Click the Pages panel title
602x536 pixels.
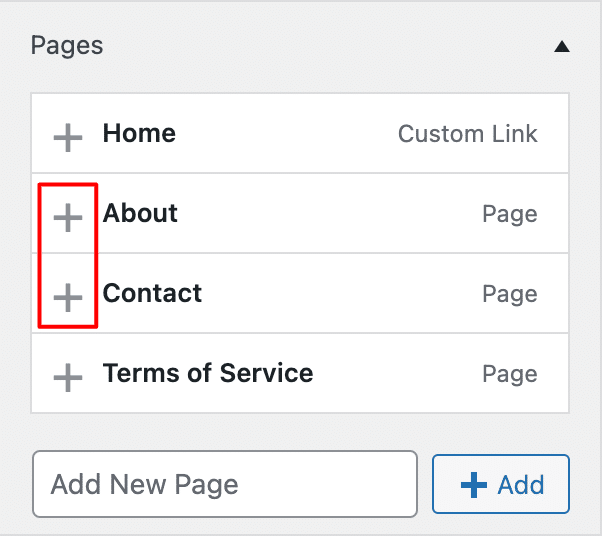tap(67, 45)
